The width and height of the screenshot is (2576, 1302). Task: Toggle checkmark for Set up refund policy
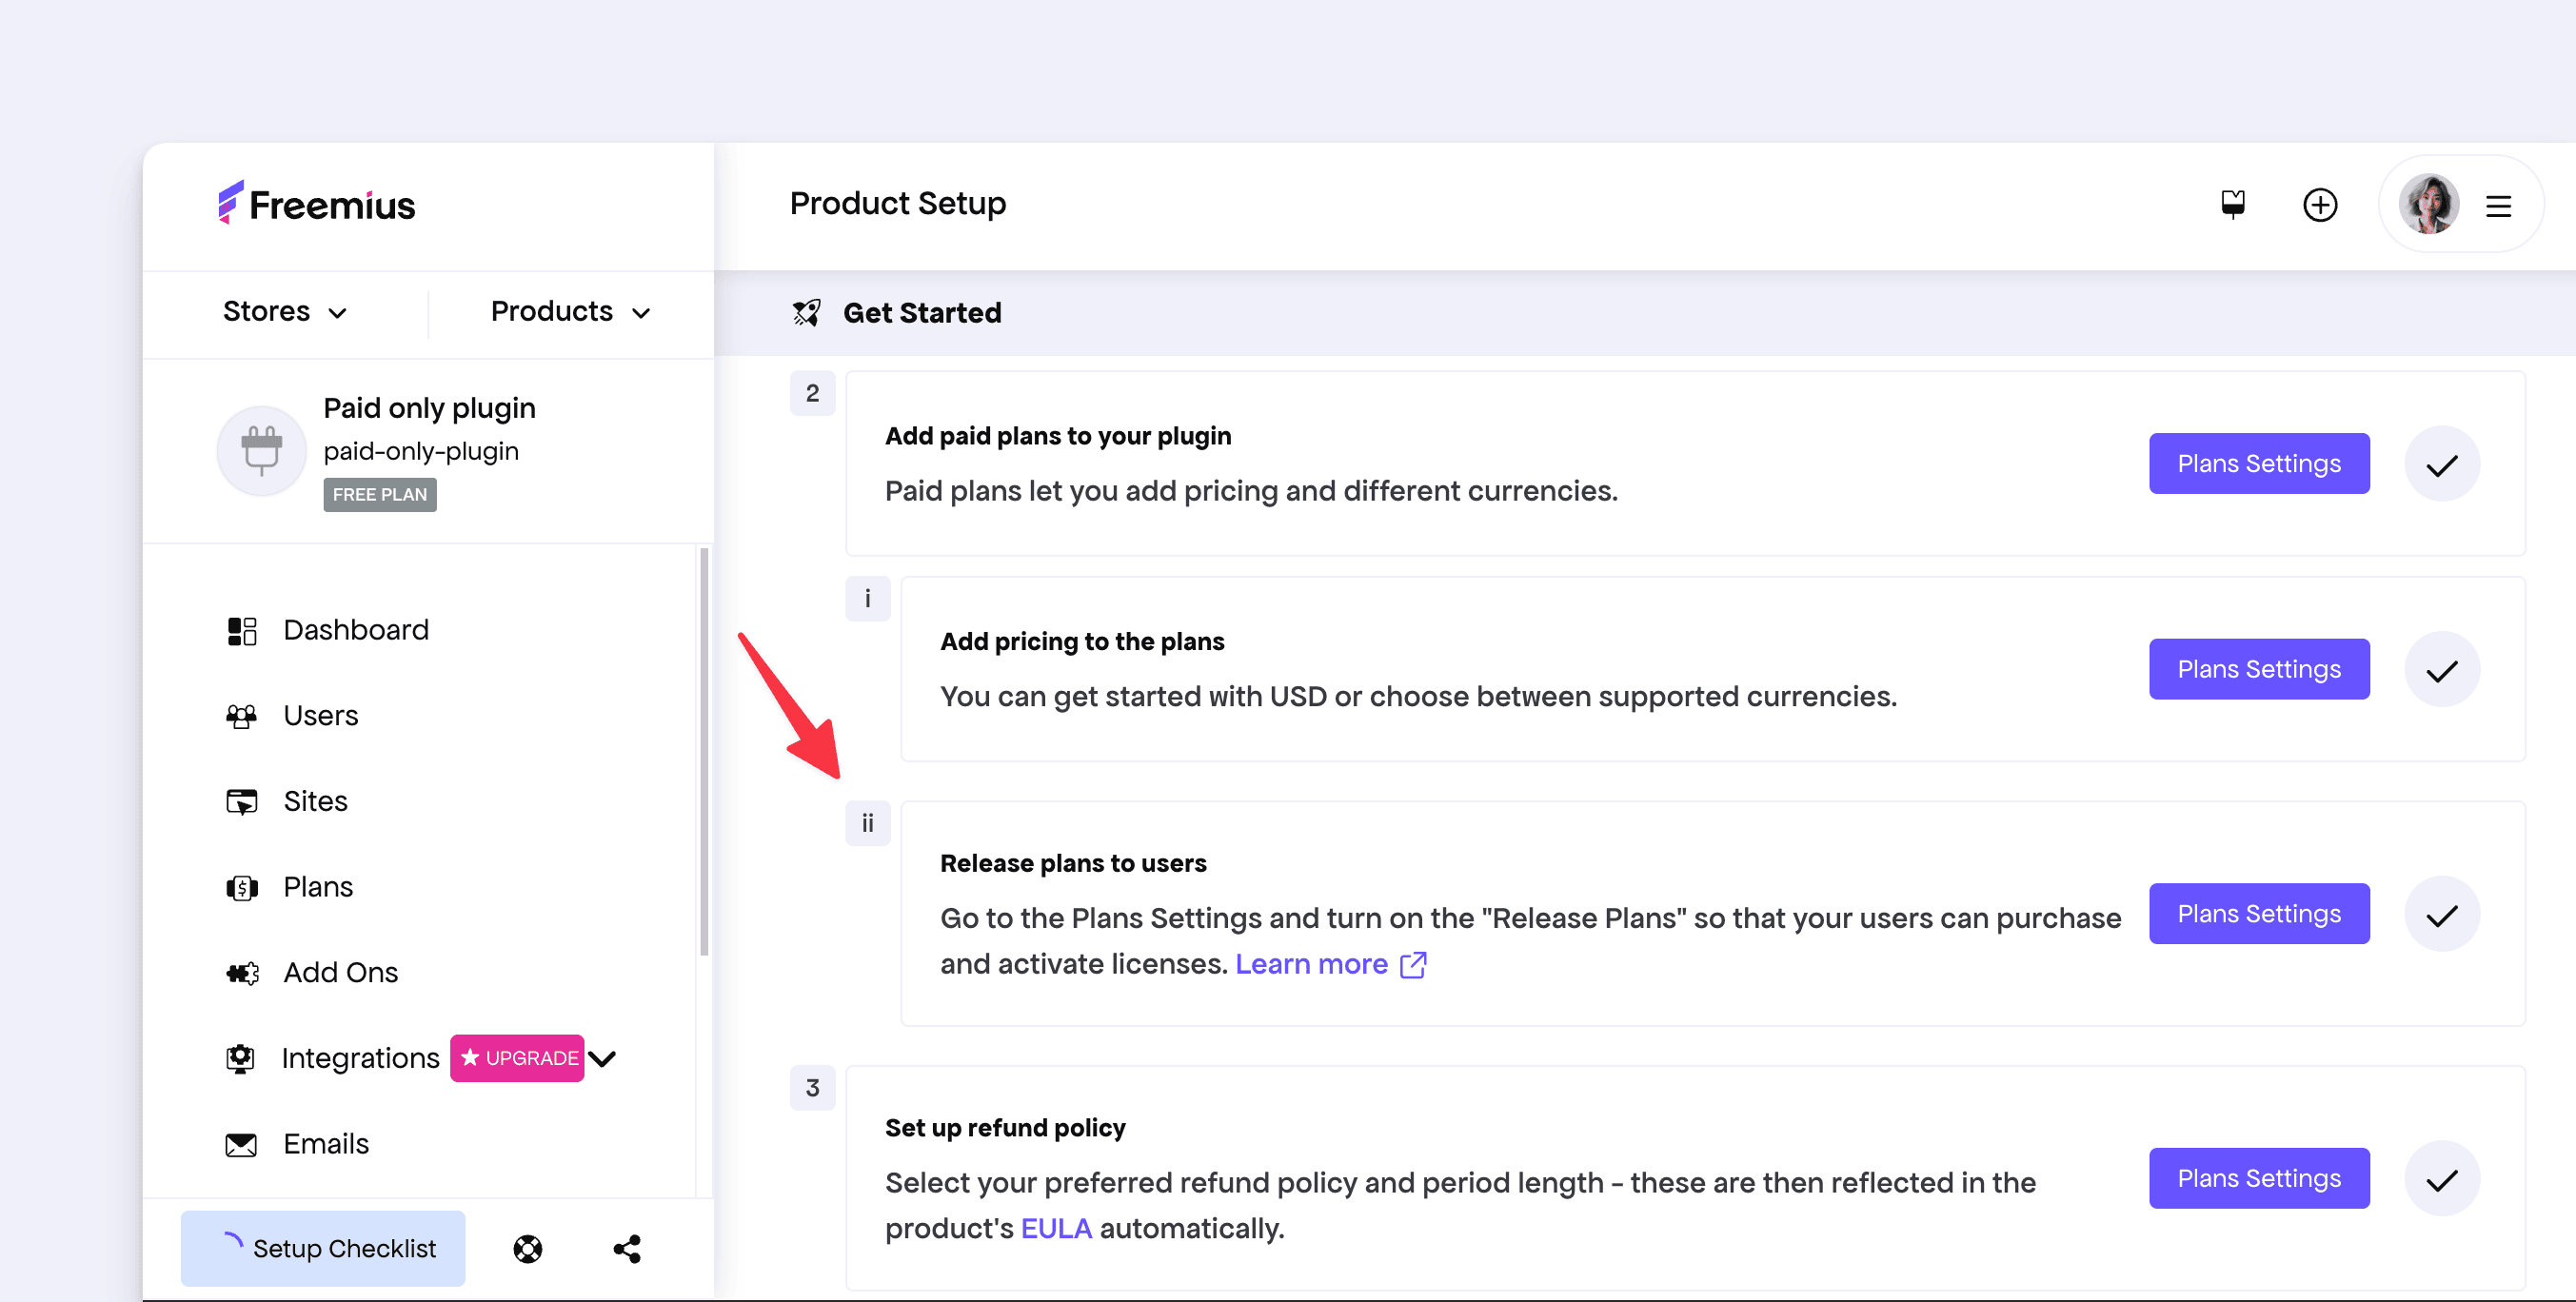tap(2441, 1179)
